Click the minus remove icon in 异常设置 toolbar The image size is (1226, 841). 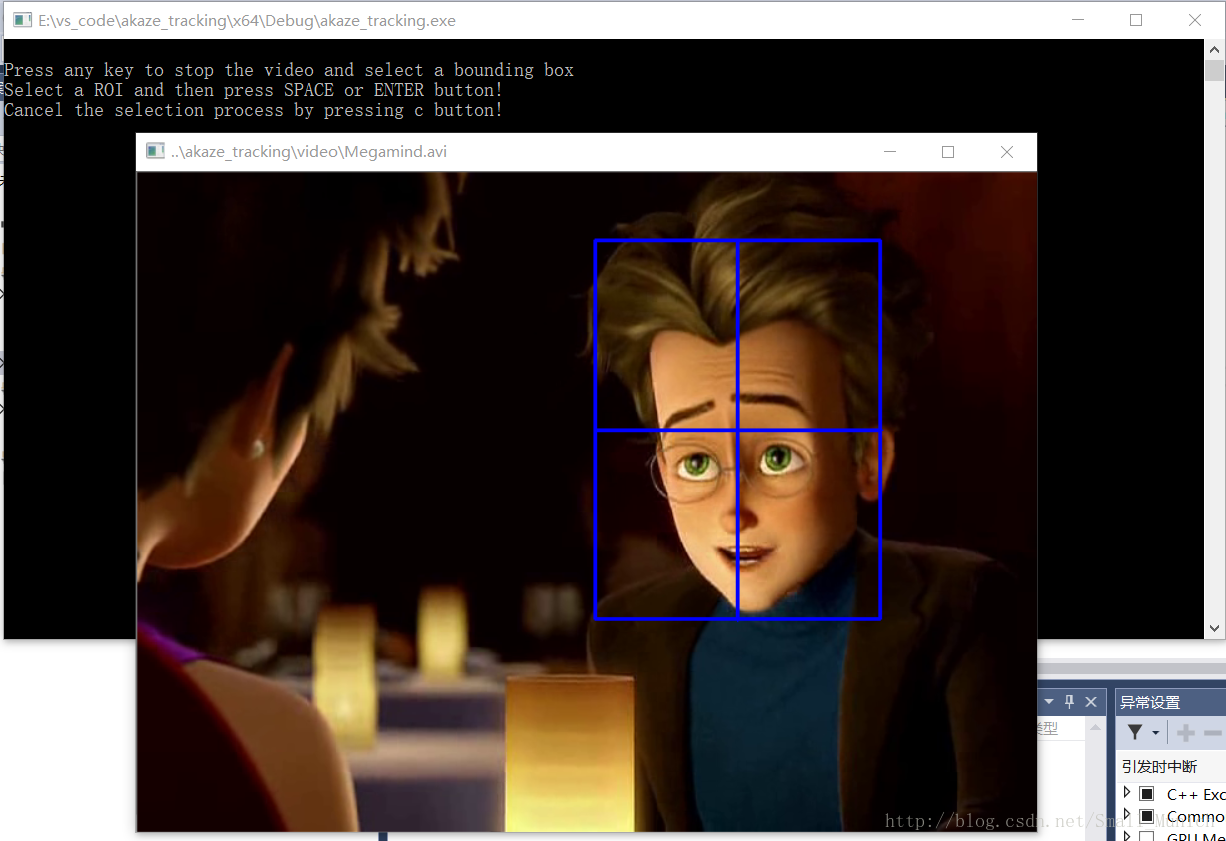coord(1213,733)
